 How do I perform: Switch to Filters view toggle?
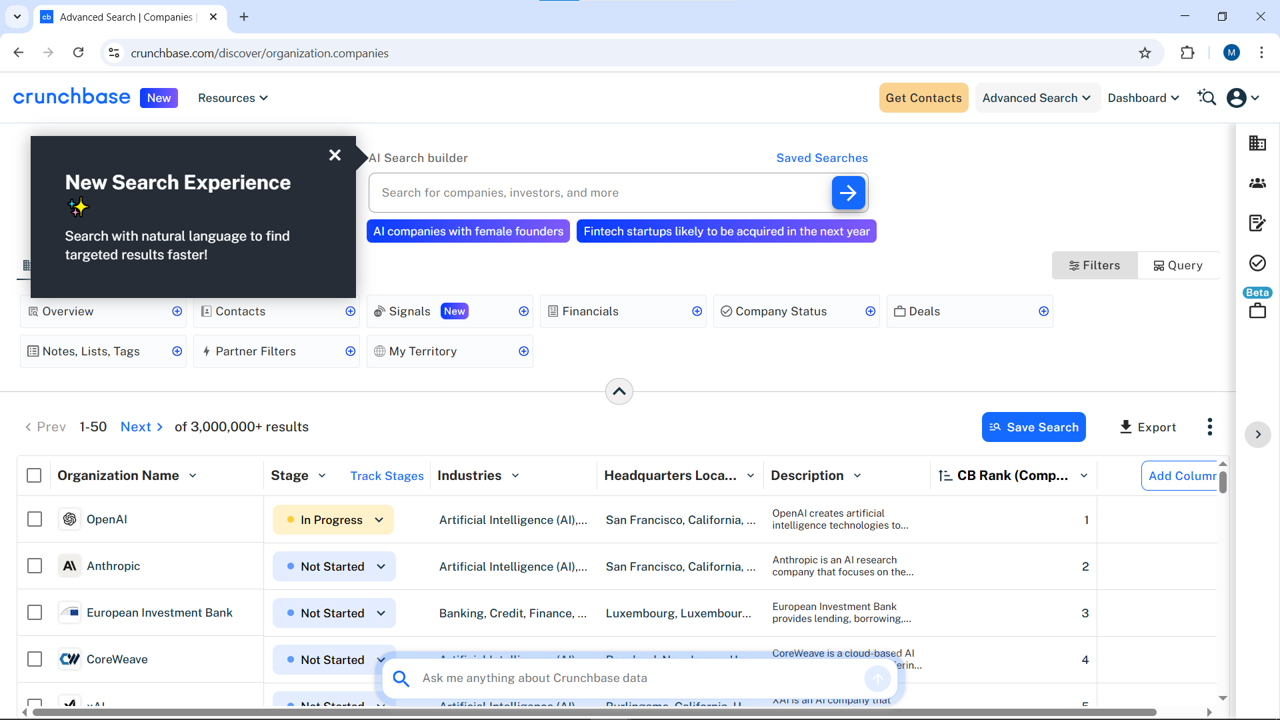1094,265
